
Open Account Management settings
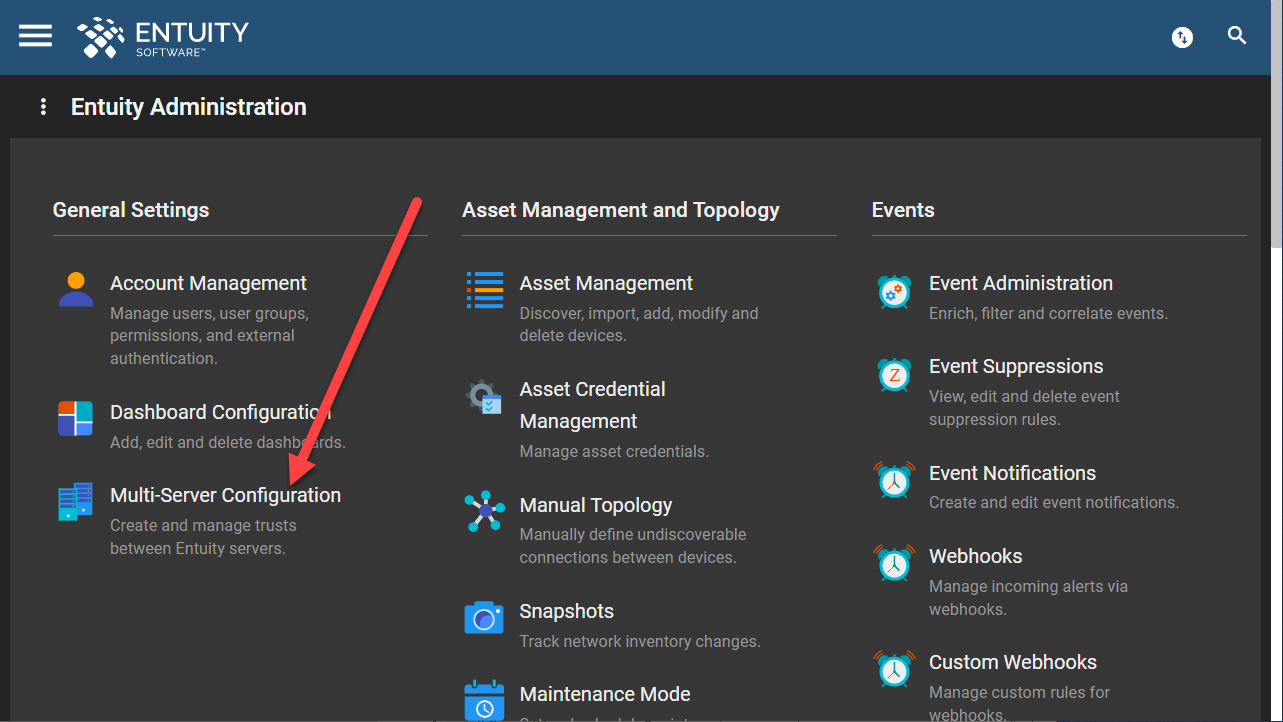(208, 283)
